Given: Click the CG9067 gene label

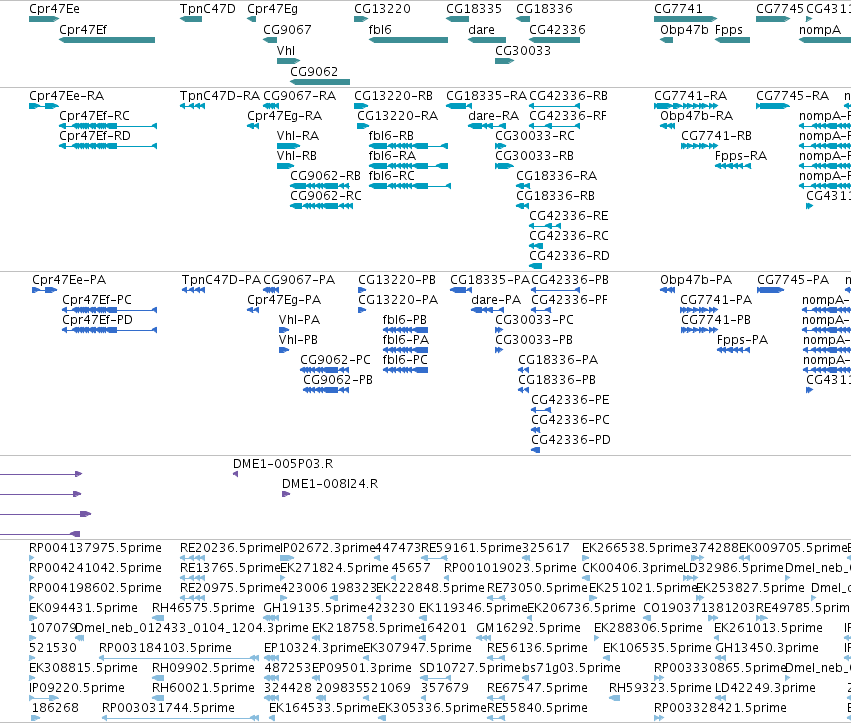Looking at the screenshot, I should 287,30.
